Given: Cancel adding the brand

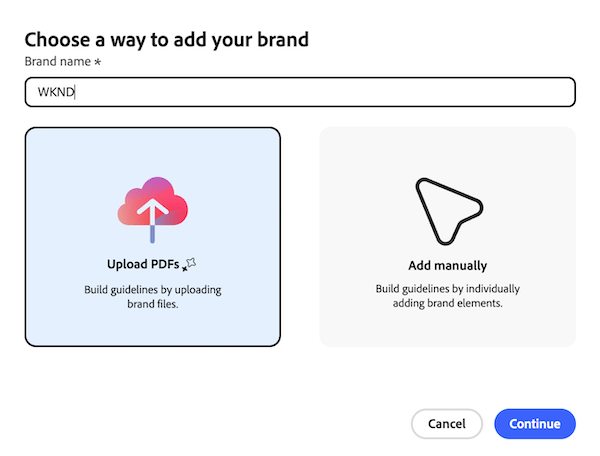Looking at the screenshot, I should [x=446, y=424].
